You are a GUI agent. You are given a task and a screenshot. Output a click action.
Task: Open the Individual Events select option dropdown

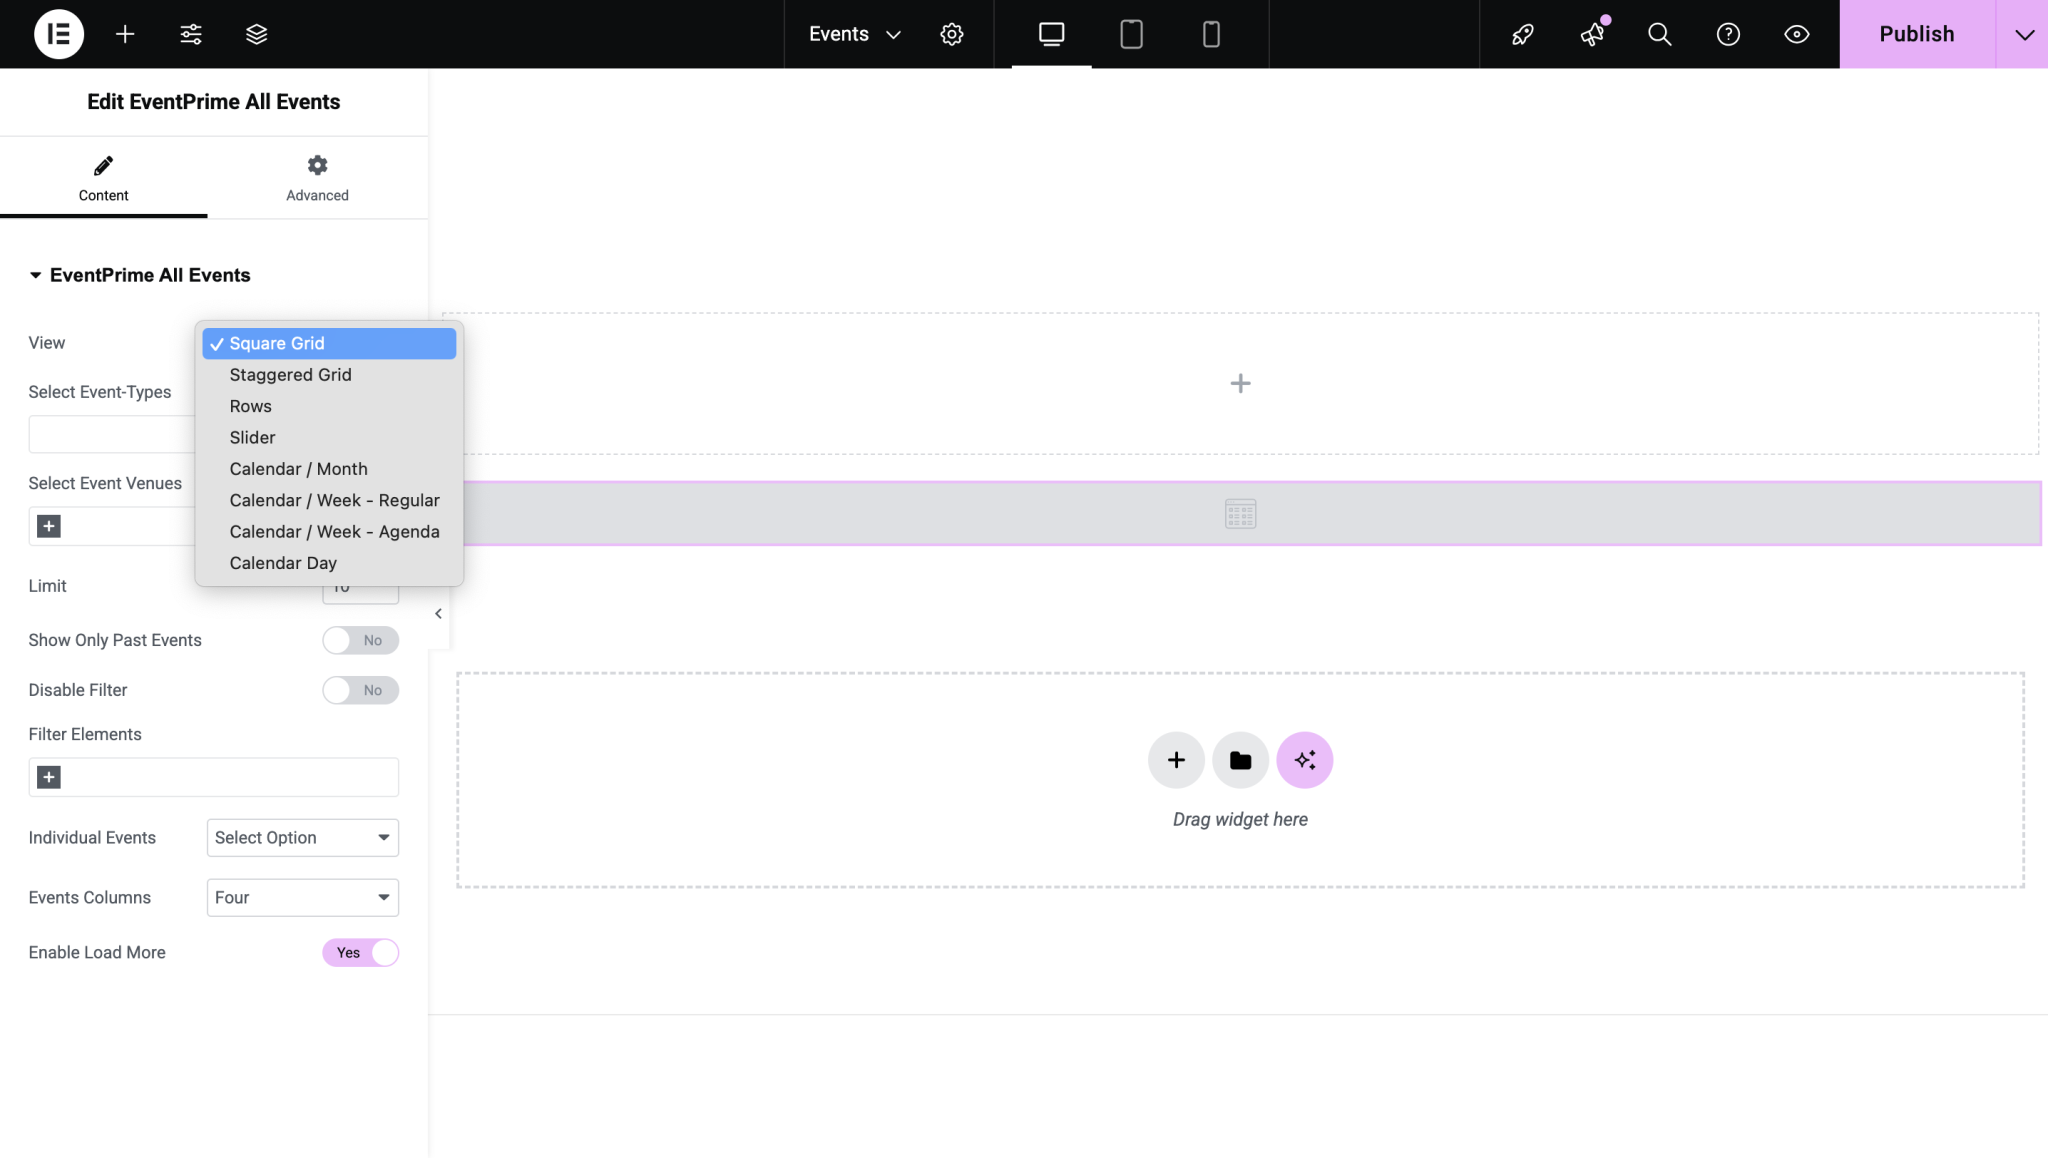pyautogui.click(x=301, y=837)
